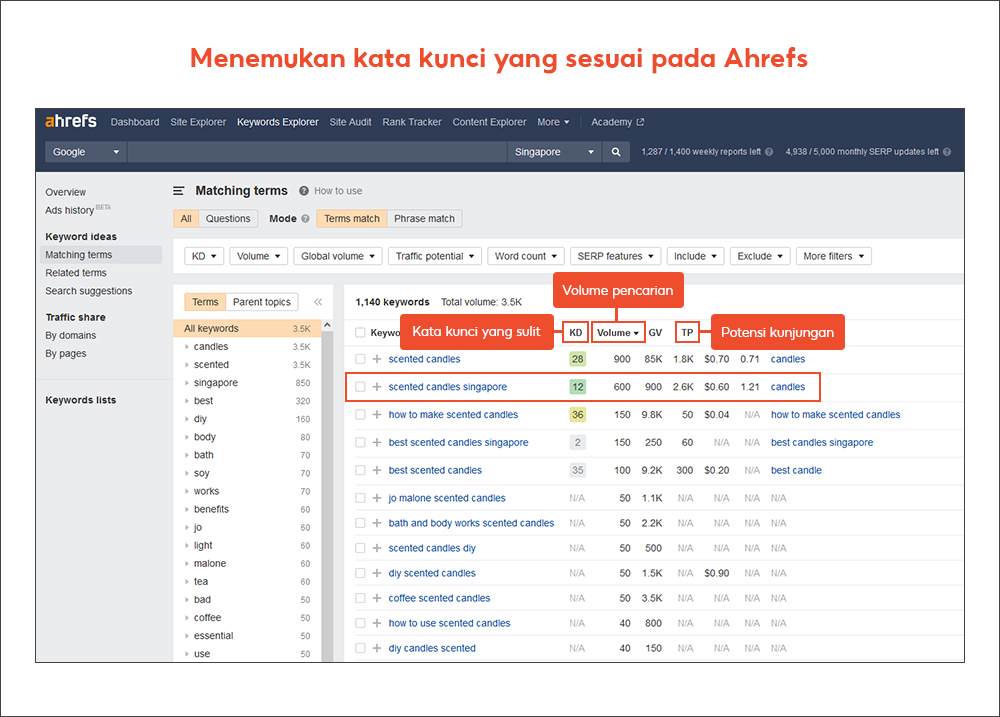
Task: Click plus icon for diy candles scented
Action: click(x=377, y=648)
